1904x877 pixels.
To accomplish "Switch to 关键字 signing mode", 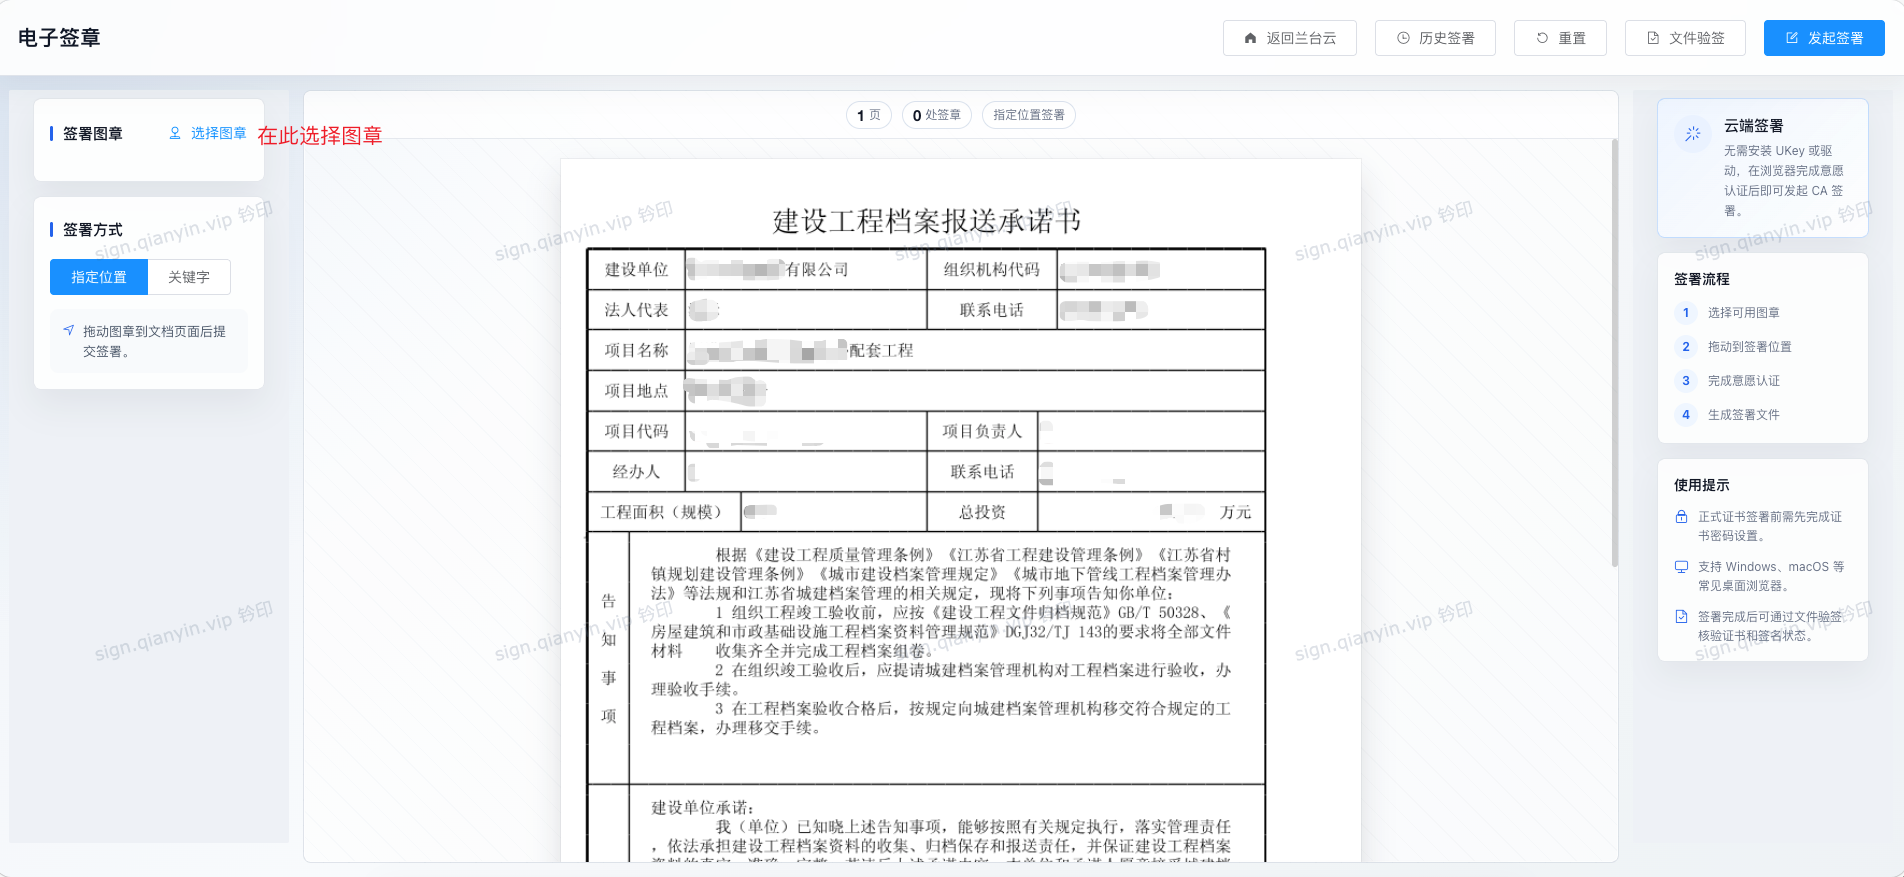I will pyautogui.click(x=189, y=277).
